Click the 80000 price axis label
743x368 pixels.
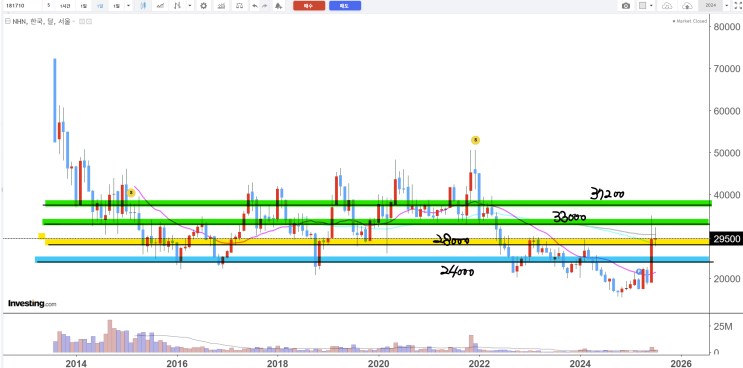[727, 27]
